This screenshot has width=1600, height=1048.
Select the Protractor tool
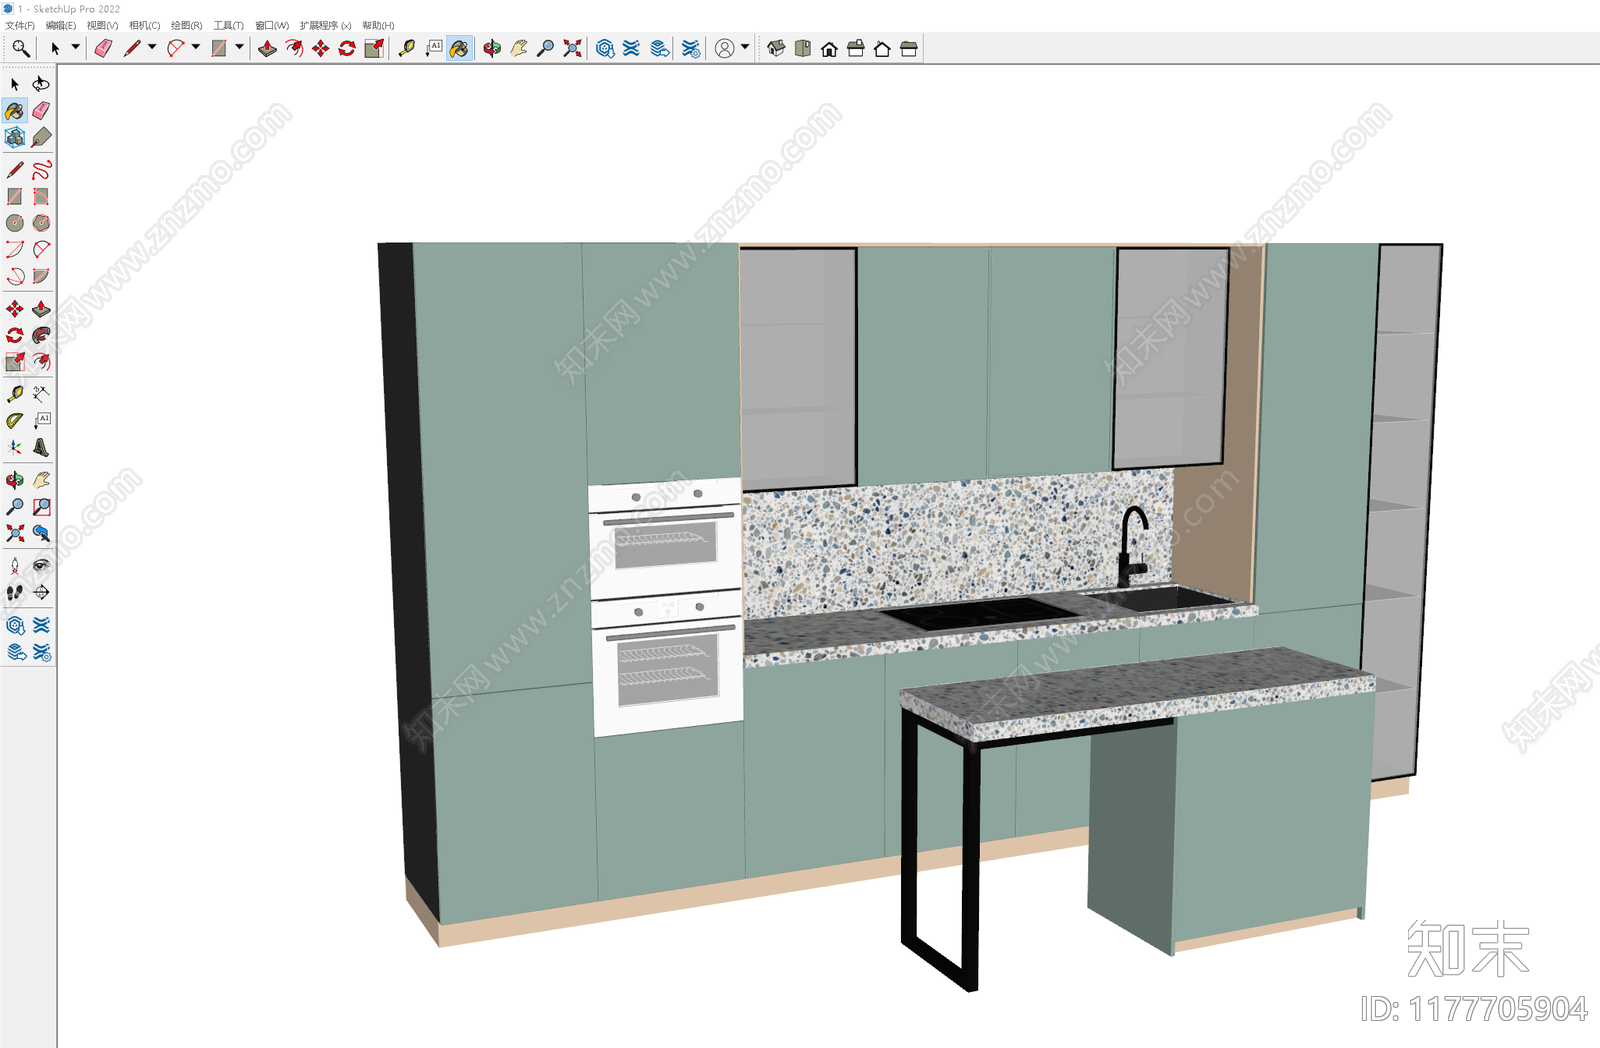tap(15, 420)
